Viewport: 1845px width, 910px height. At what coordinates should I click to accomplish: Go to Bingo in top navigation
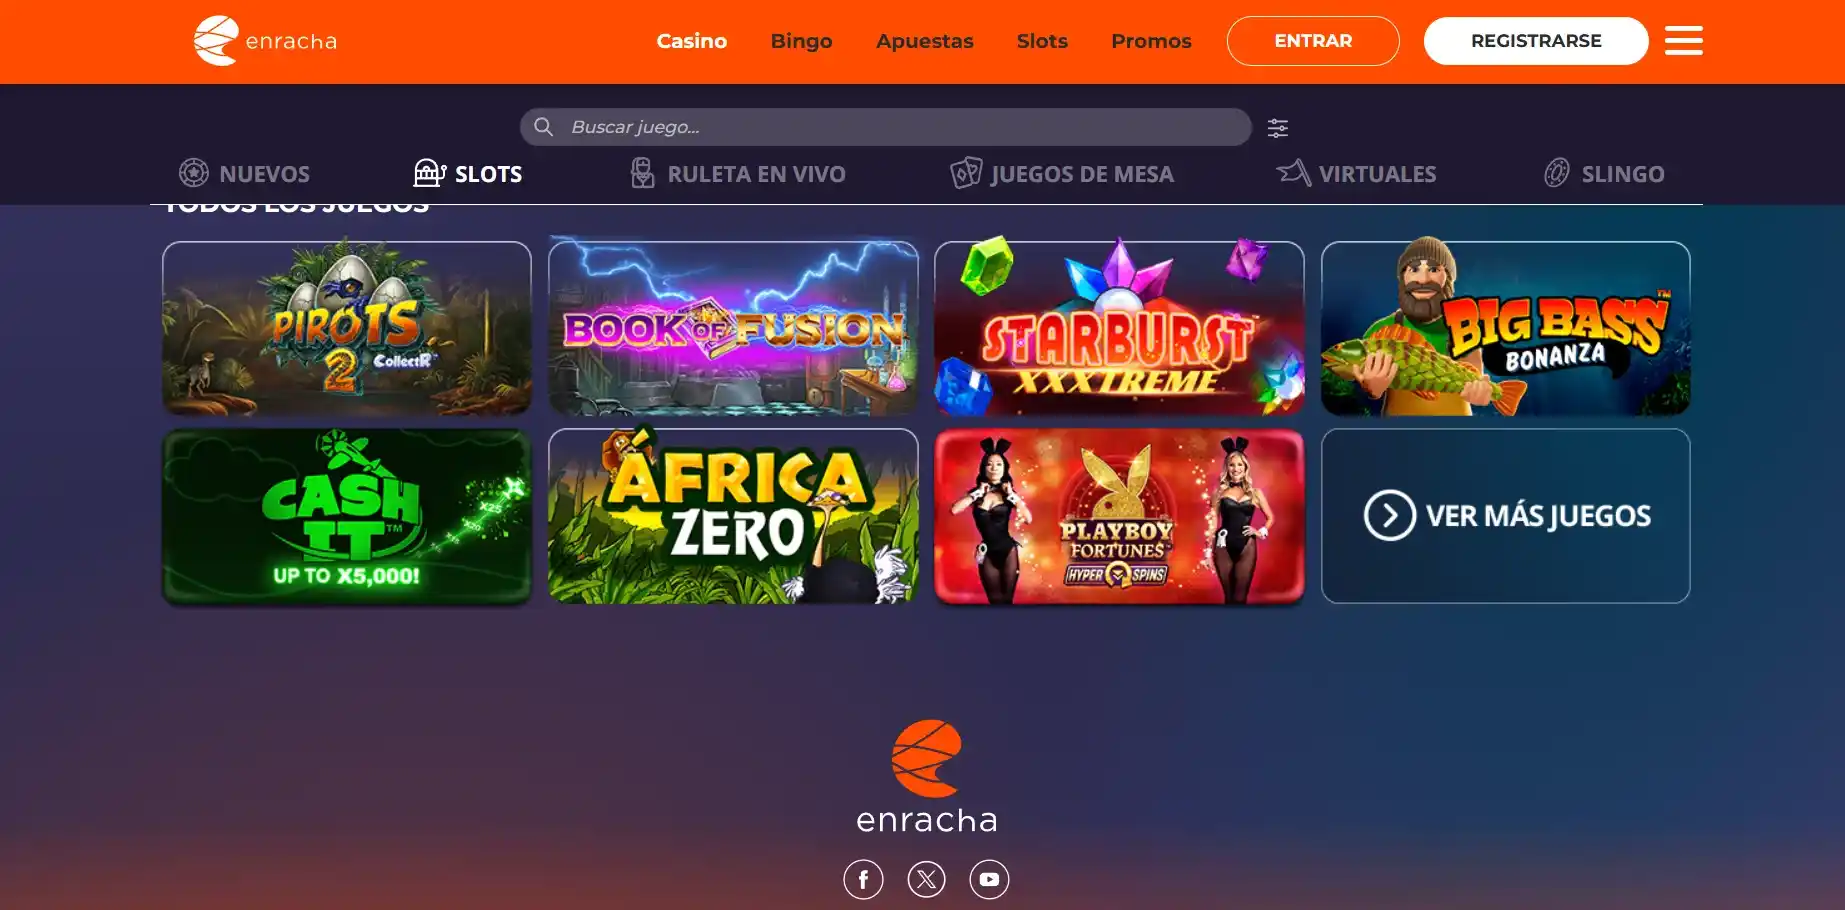tap(801, 41)
